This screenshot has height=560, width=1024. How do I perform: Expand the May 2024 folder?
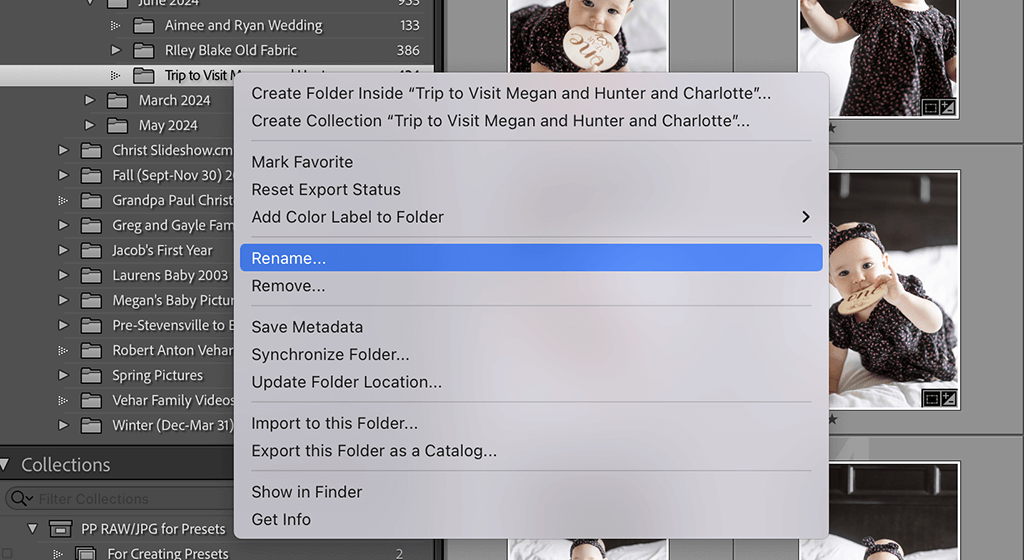click(89, 125)
